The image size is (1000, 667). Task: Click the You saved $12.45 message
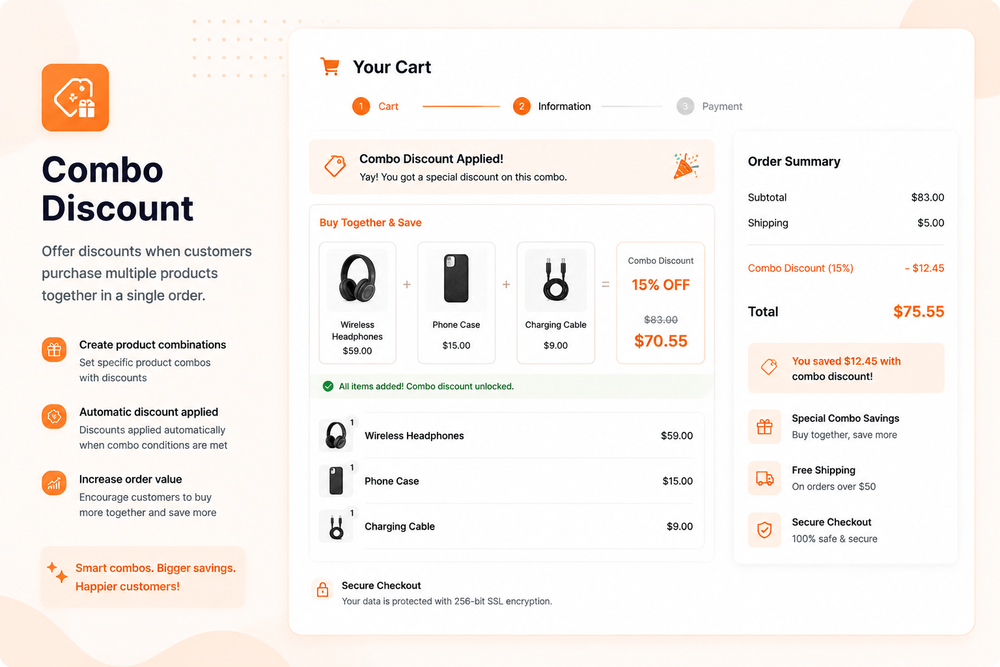[x=846, y=369]
